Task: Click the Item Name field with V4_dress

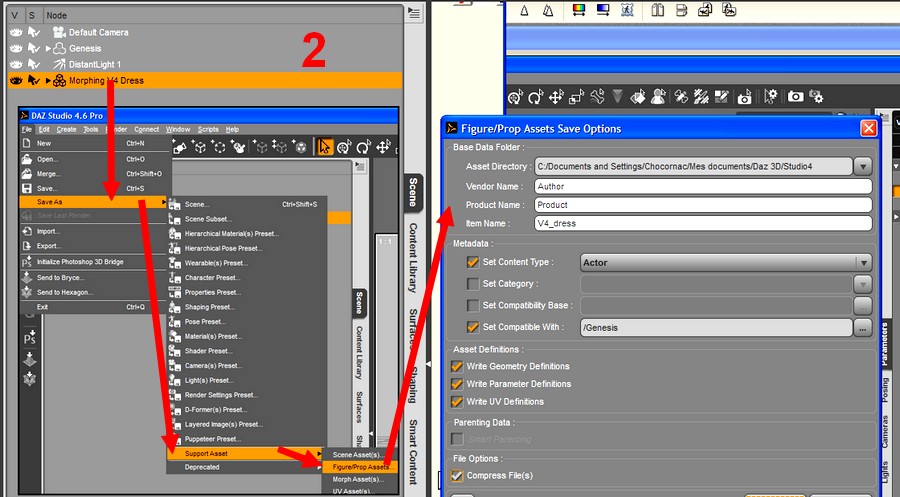Action: tap(703, 223)
